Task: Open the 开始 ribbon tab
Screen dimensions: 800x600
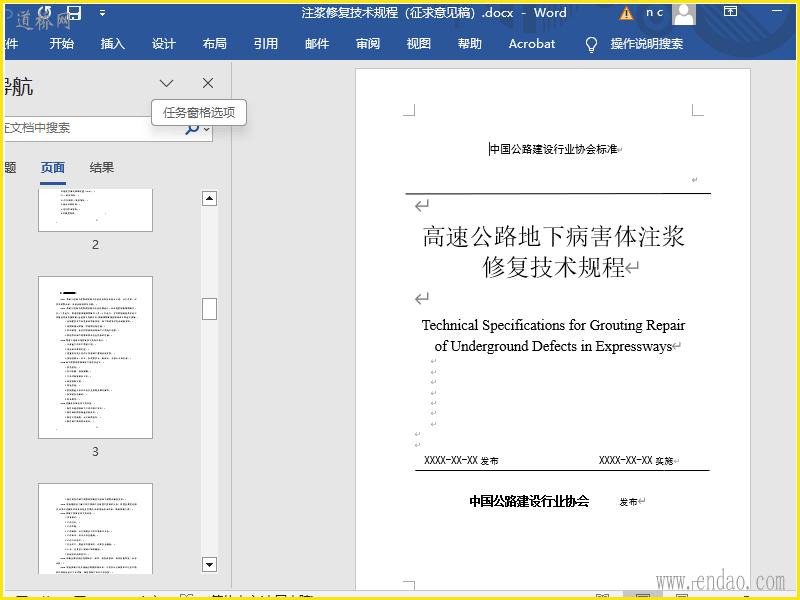Action: click(62, 44)
